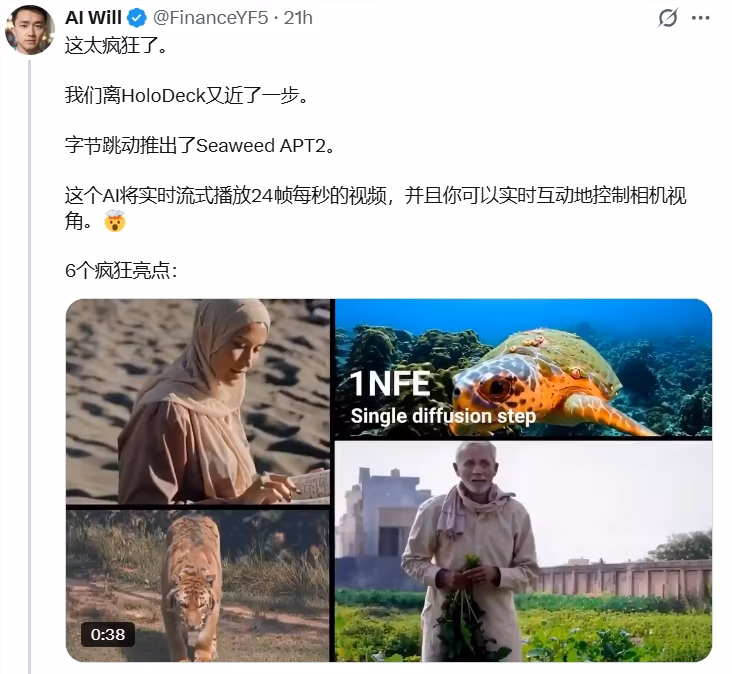Open the @FinanceYF5 handle link
Image resolution: width=732 pixels, height=674 pixels.
click(x=211, y=18)
